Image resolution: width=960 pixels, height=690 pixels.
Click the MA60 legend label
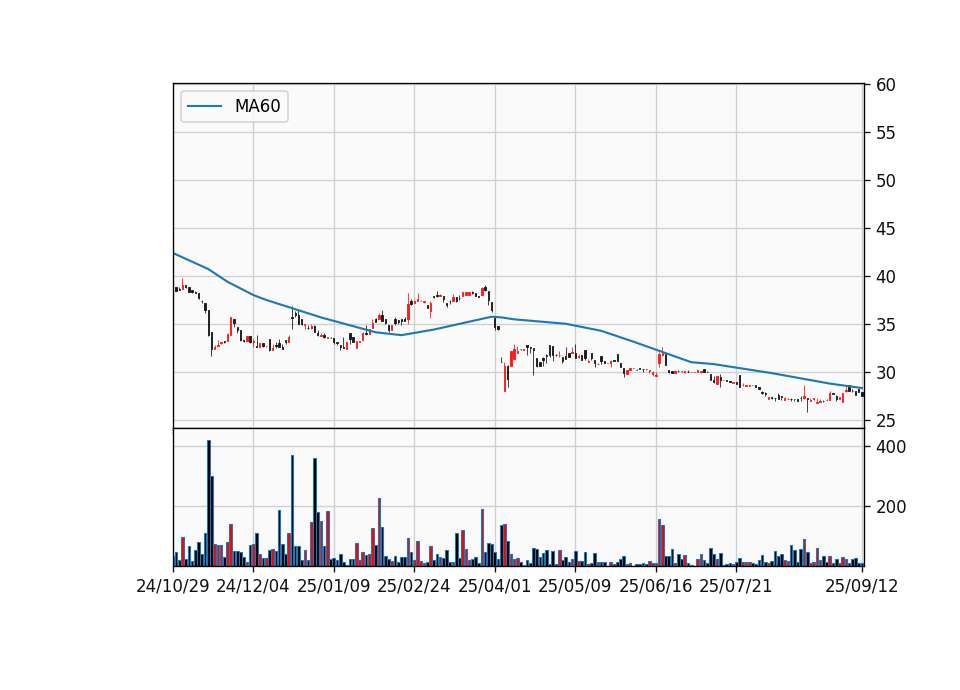[x=257, y=106]
